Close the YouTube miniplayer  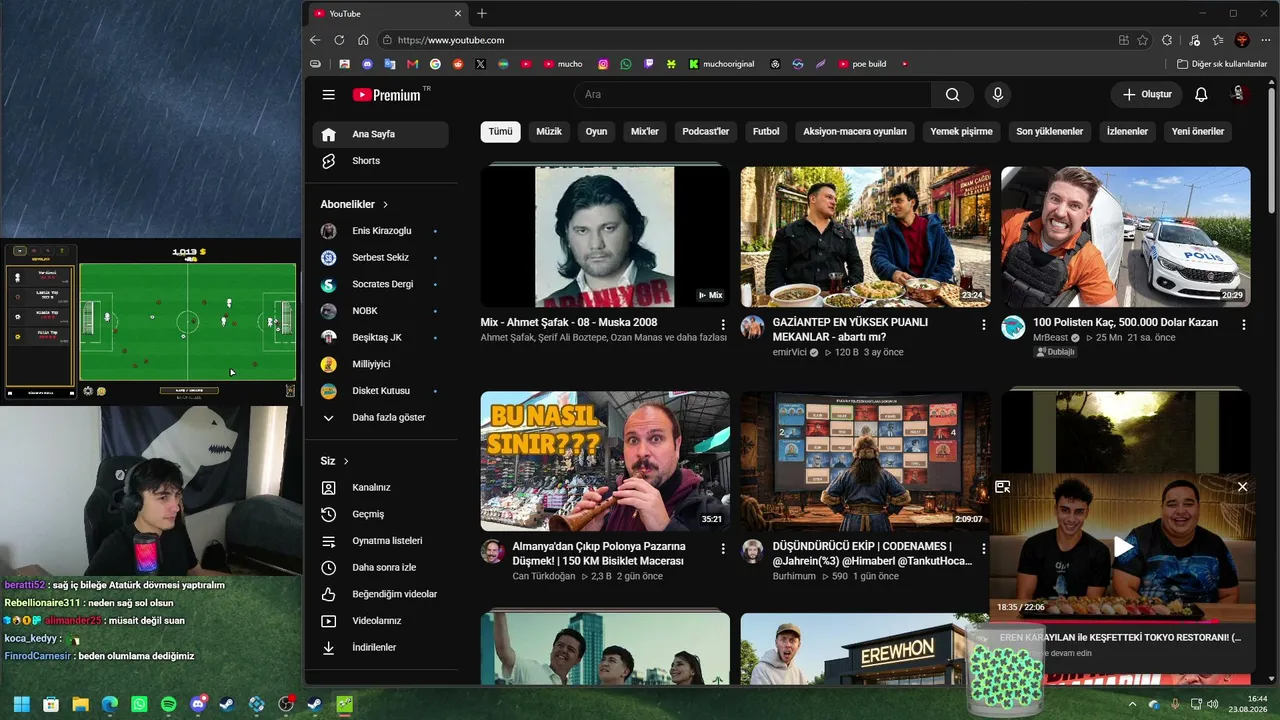[x=1242, y=487]
